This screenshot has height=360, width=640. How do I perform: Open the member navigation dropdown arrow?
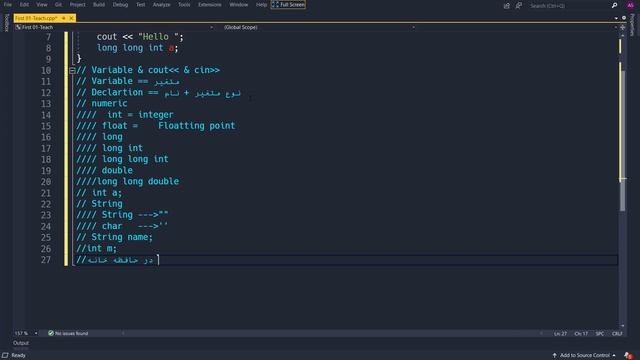pyautogui.click(x=616, y=27)
